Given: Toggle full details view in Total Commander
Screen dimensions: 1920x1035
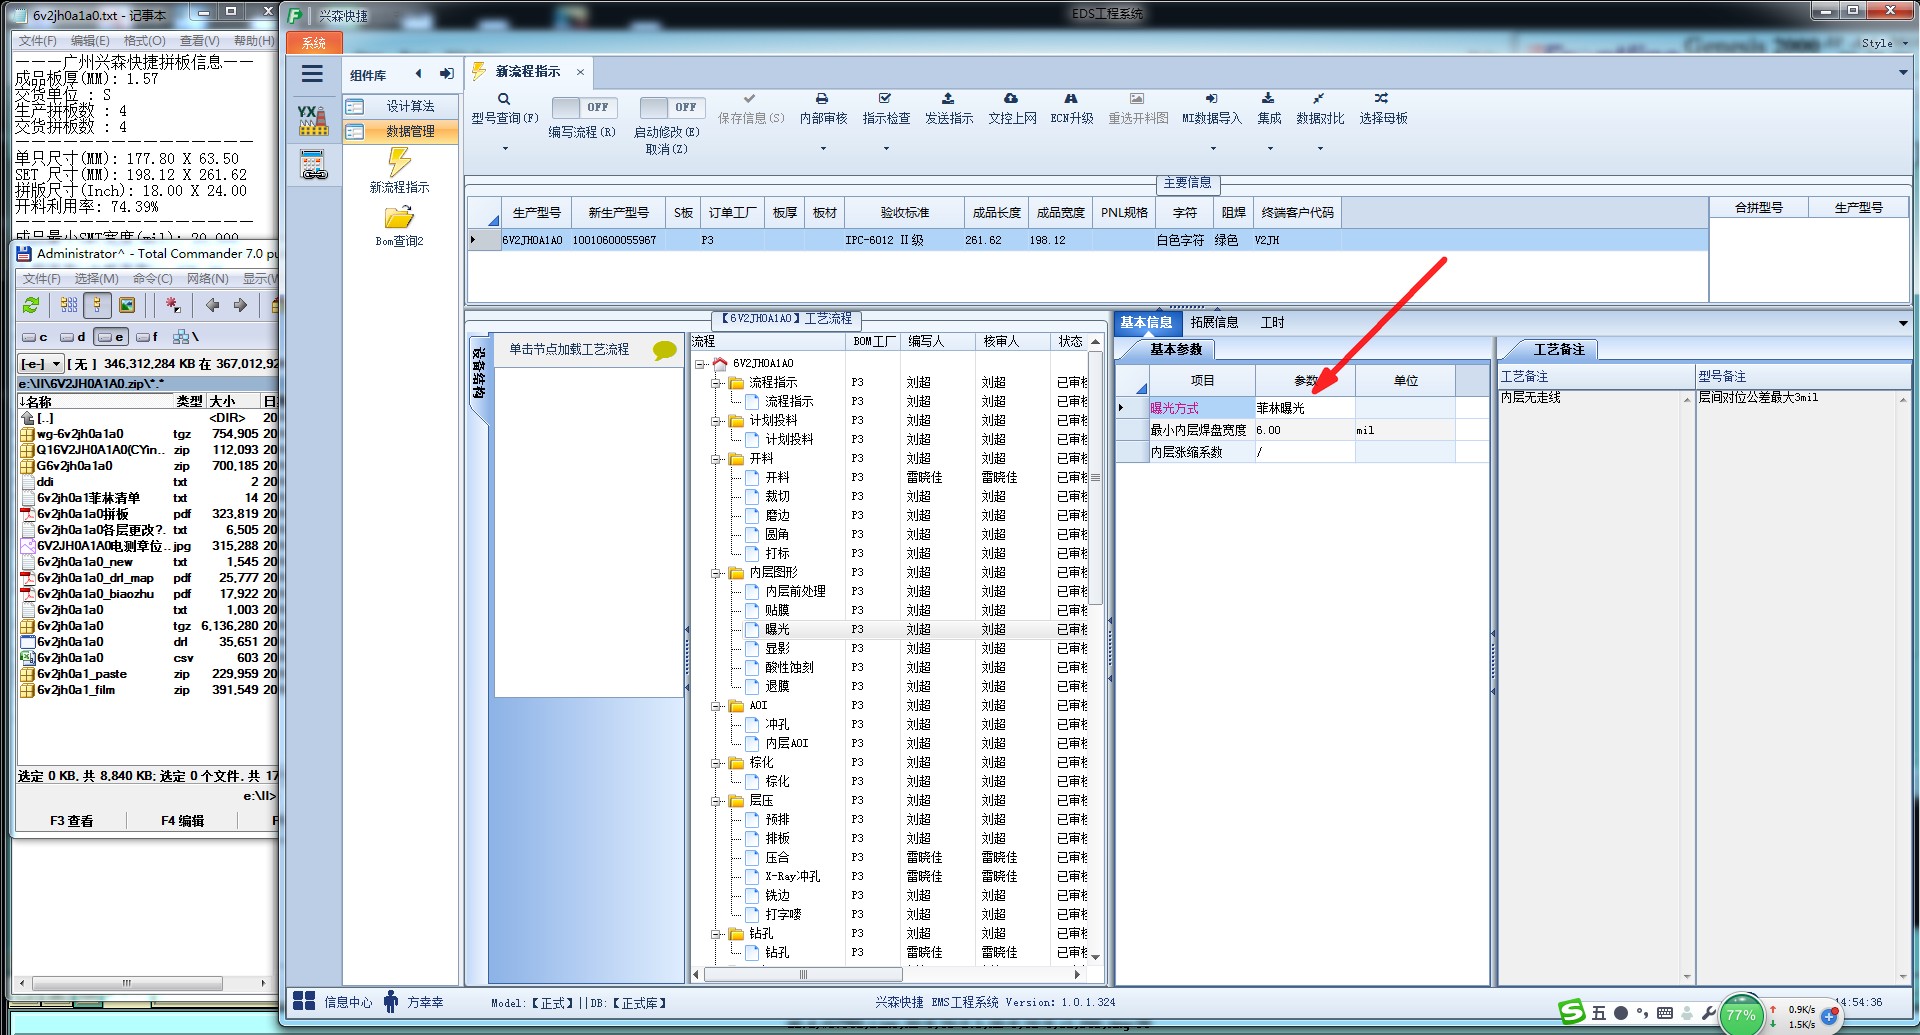Looking at the screenshot, I should click(x=97, y=305).
